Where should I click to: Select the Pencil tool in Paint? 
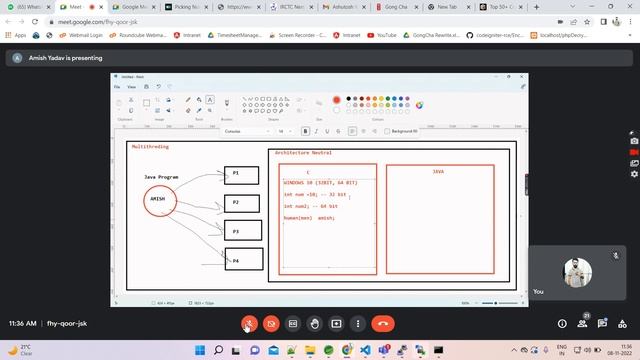(188, 100)
